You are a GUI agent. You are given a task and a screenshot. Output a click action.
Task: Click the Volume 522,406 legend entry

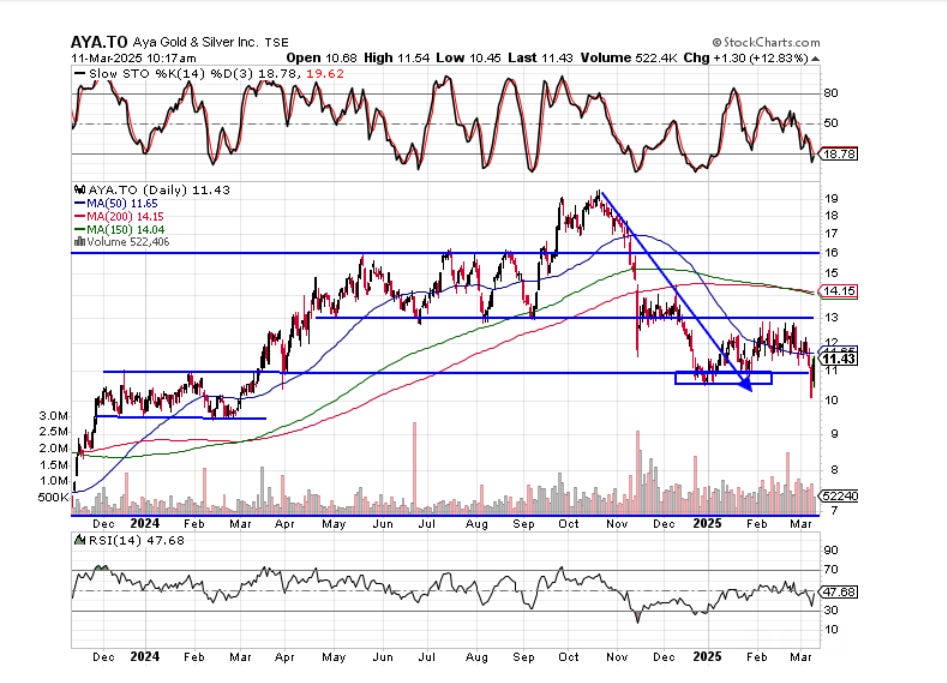pyautogui.click(x=128, y=242)
